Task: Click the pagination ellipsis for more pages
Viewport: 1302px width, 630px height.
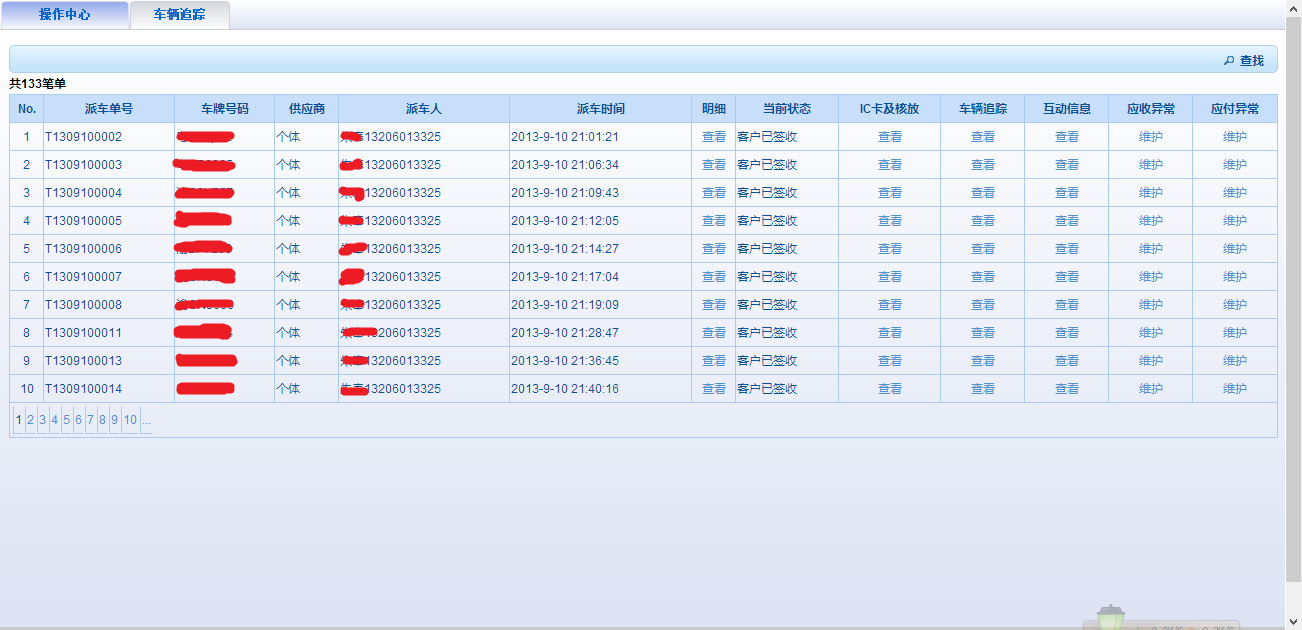Action: pyautogui.click(x=146, y=420)
